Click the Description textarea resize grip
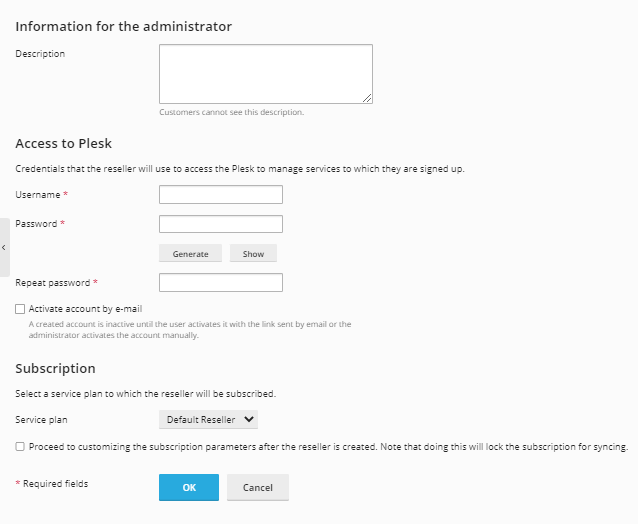Screen dimensions: 638x524 367,98
